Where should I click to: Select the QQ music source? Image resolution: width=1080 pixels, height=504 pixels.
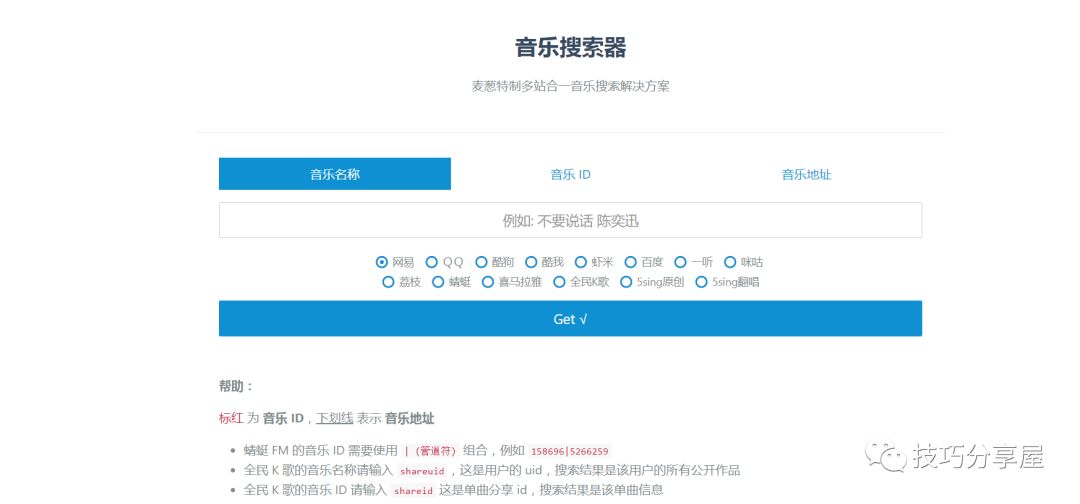point(432,262)
